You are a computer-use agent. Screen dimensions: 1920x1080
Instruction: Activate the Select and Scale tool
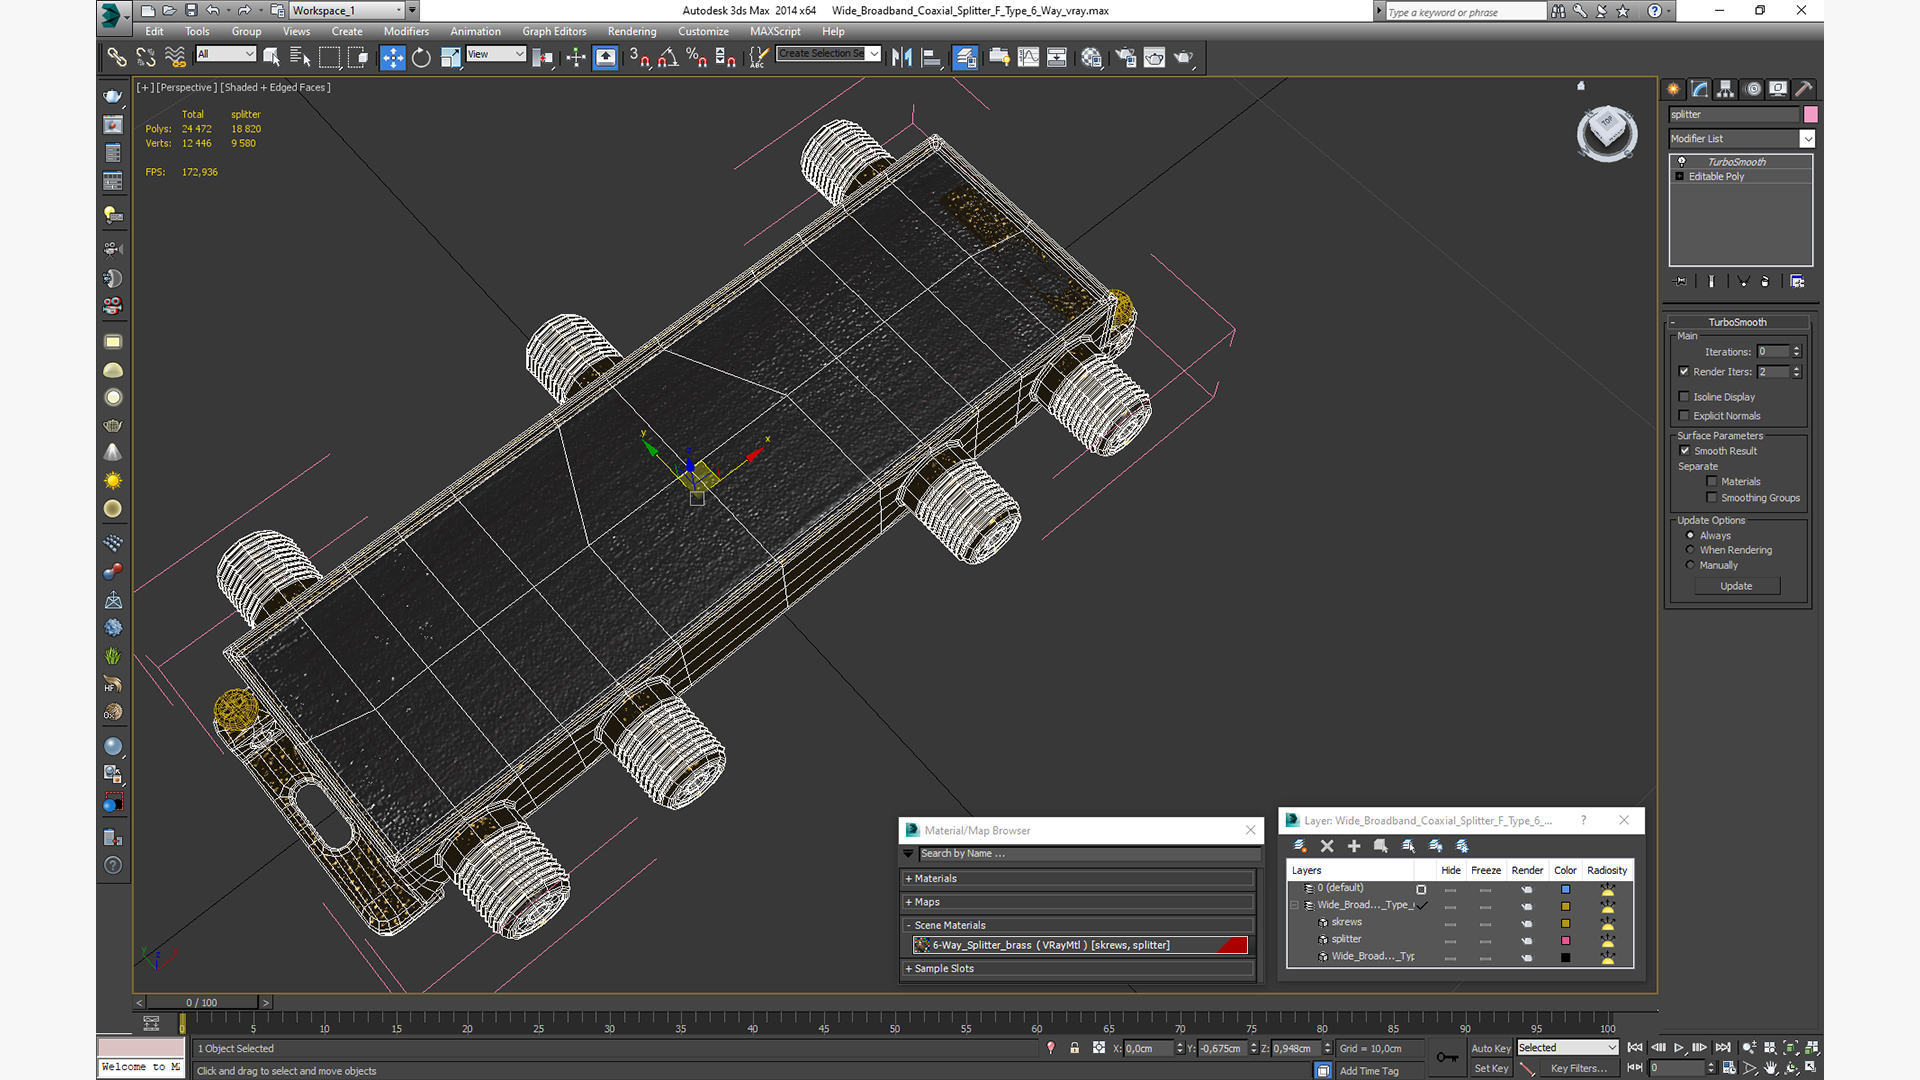450,57
